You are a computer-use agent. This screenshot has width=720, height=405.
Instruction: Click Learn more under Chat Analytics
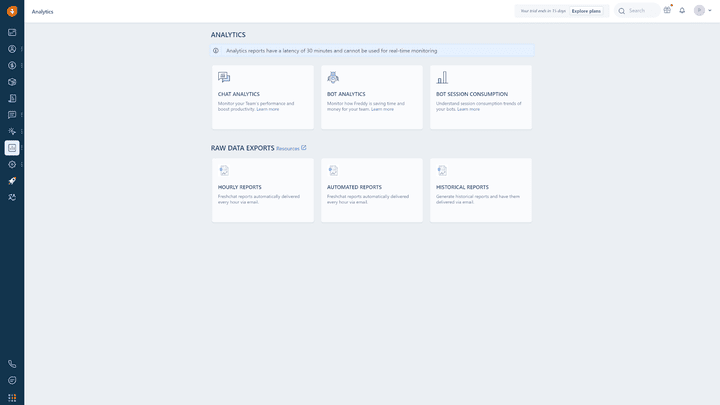point(267,109)
